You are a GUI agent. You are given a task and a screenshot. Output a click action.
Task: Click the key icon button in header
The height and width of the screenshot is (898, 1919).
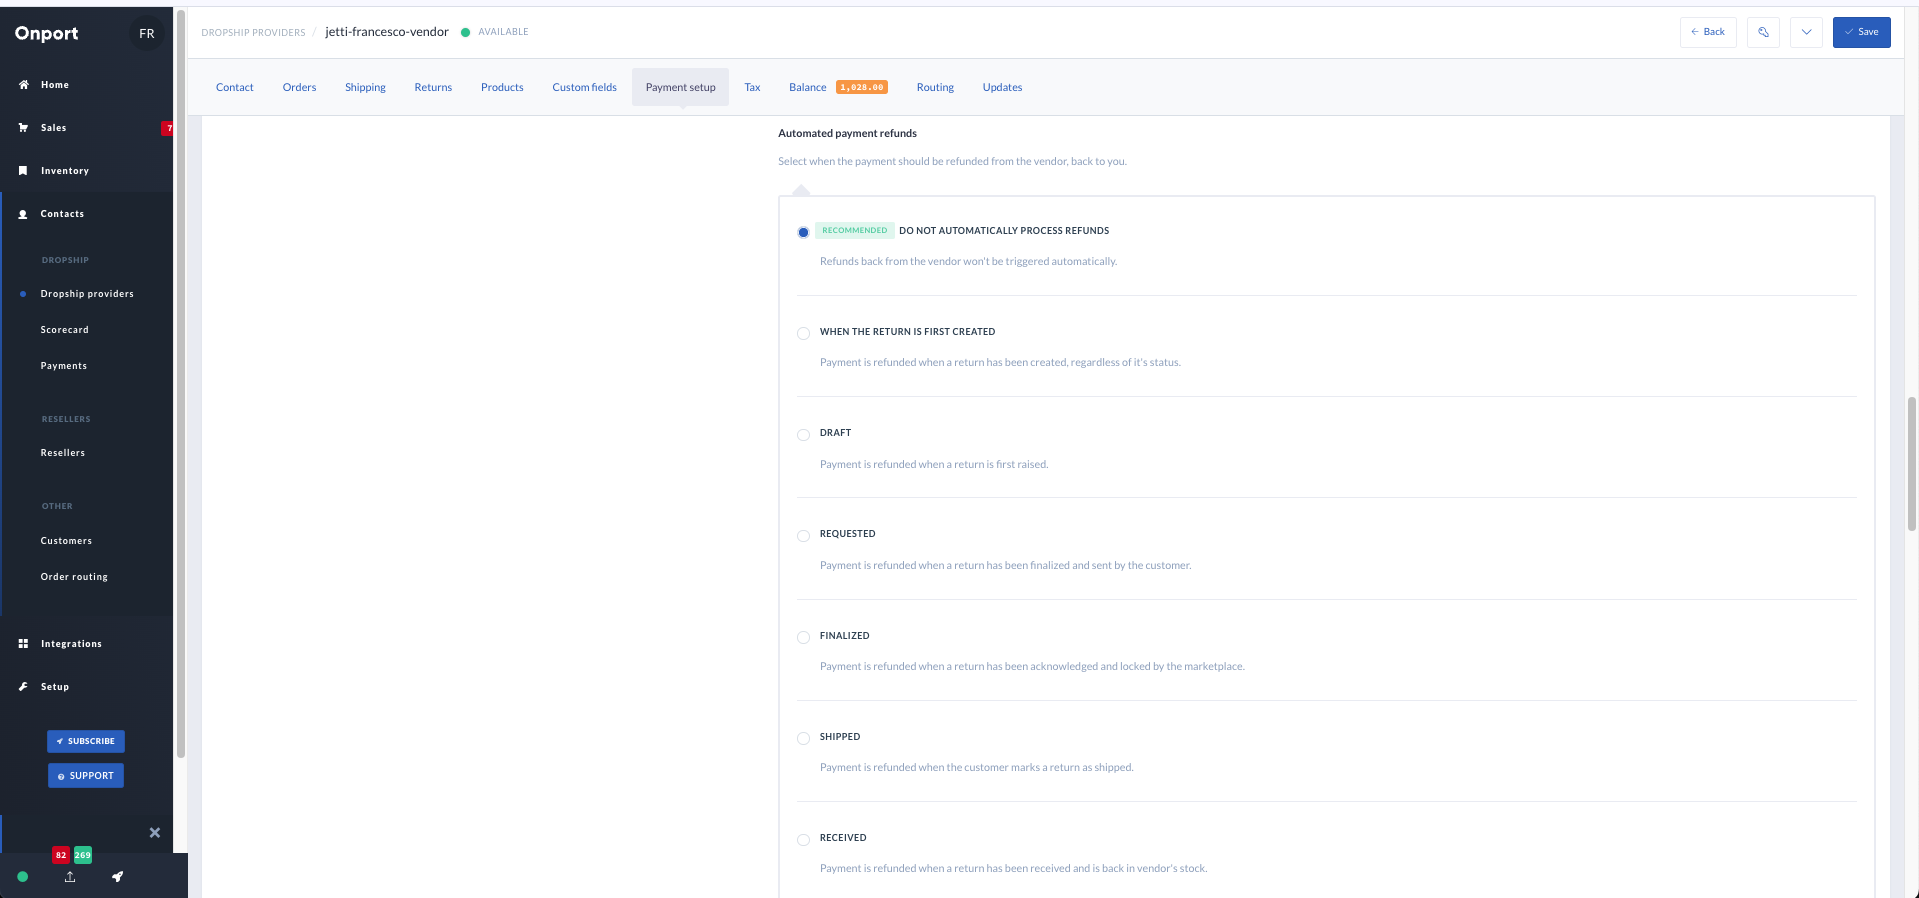(1763, 32)
